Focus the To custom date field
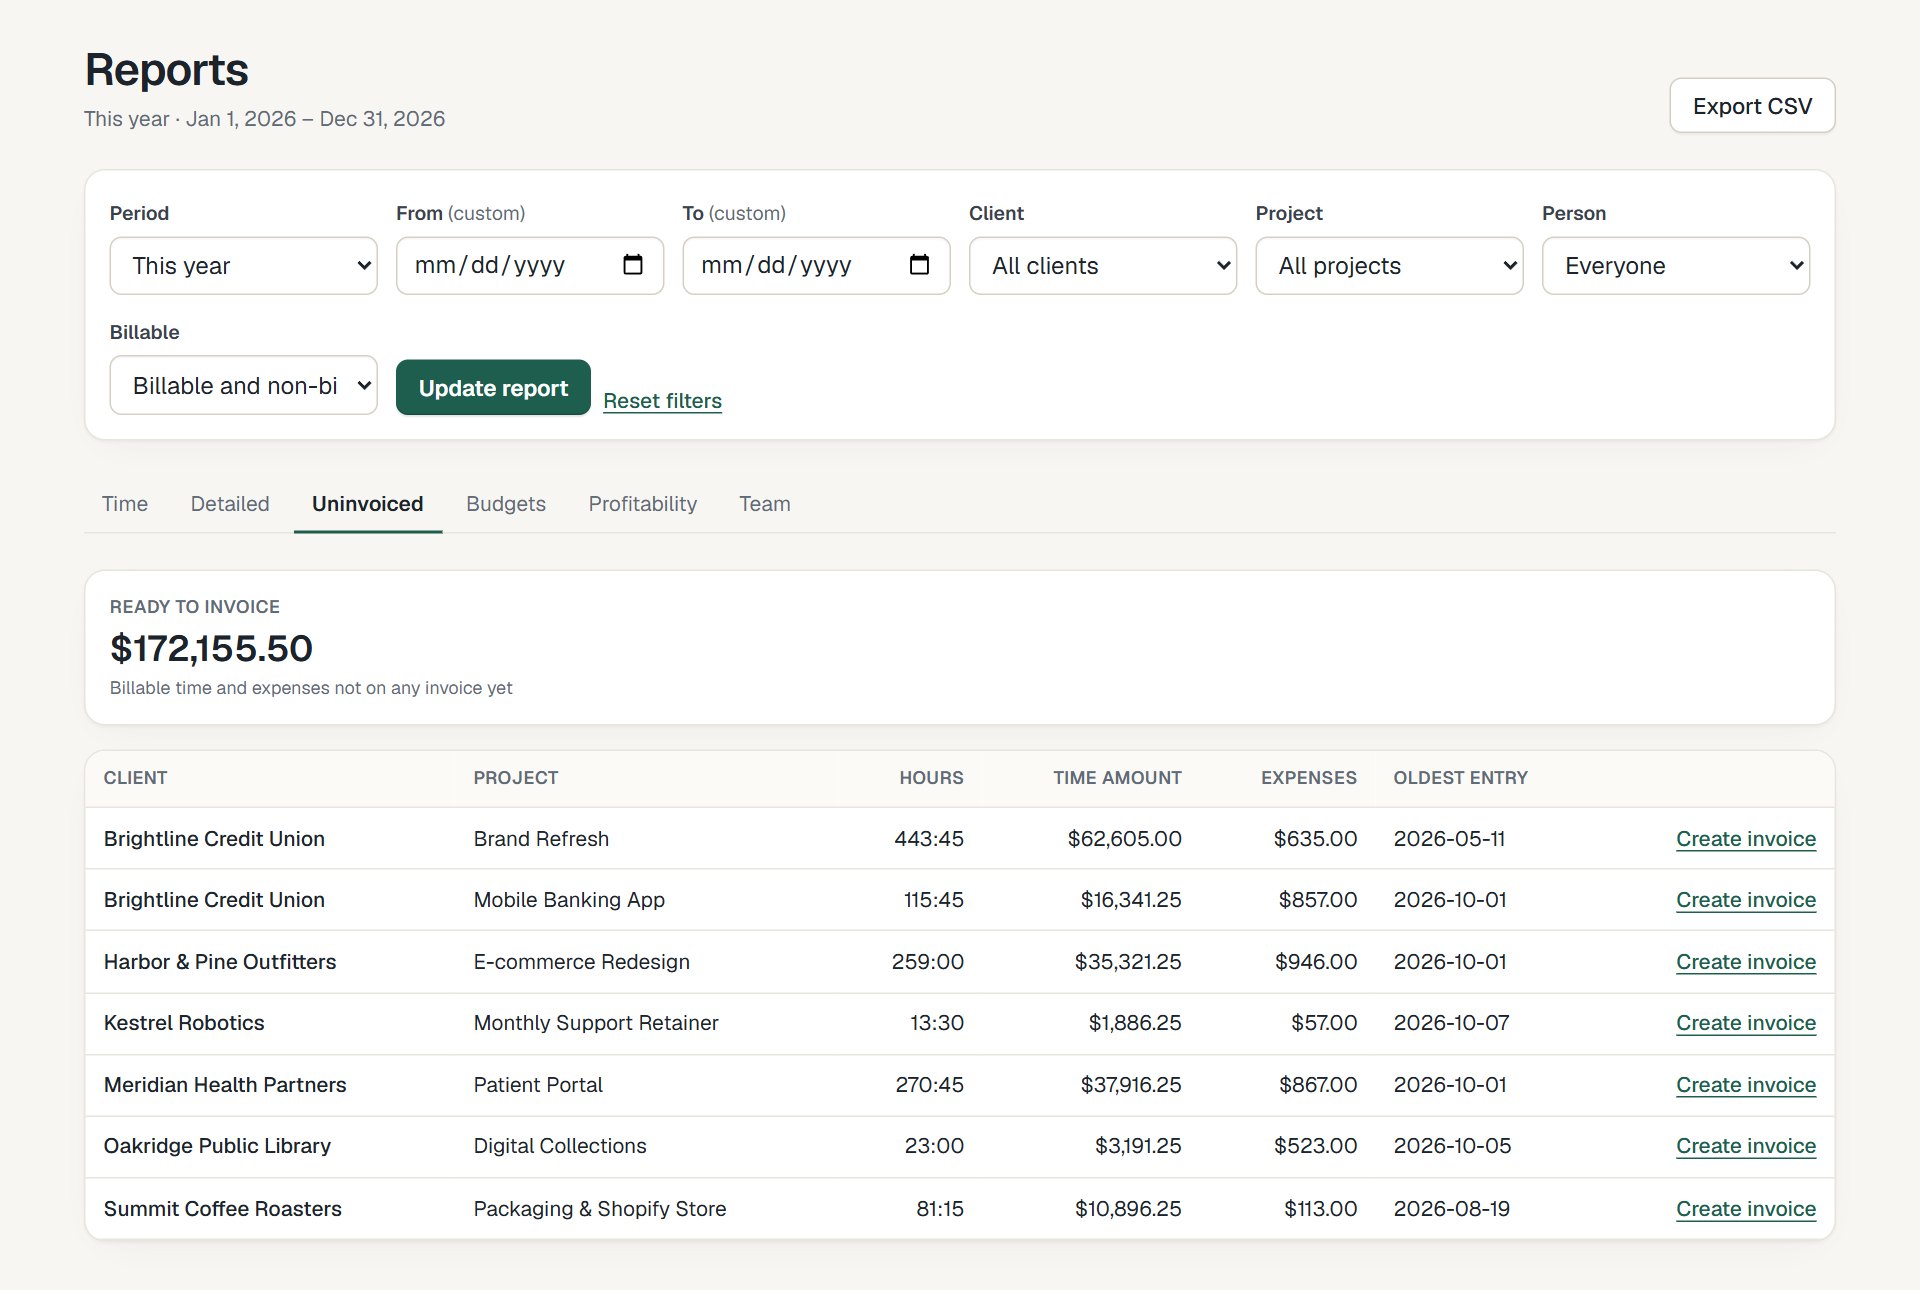The width and height of the screenshot is (1920, 1290). click(816, 266)
